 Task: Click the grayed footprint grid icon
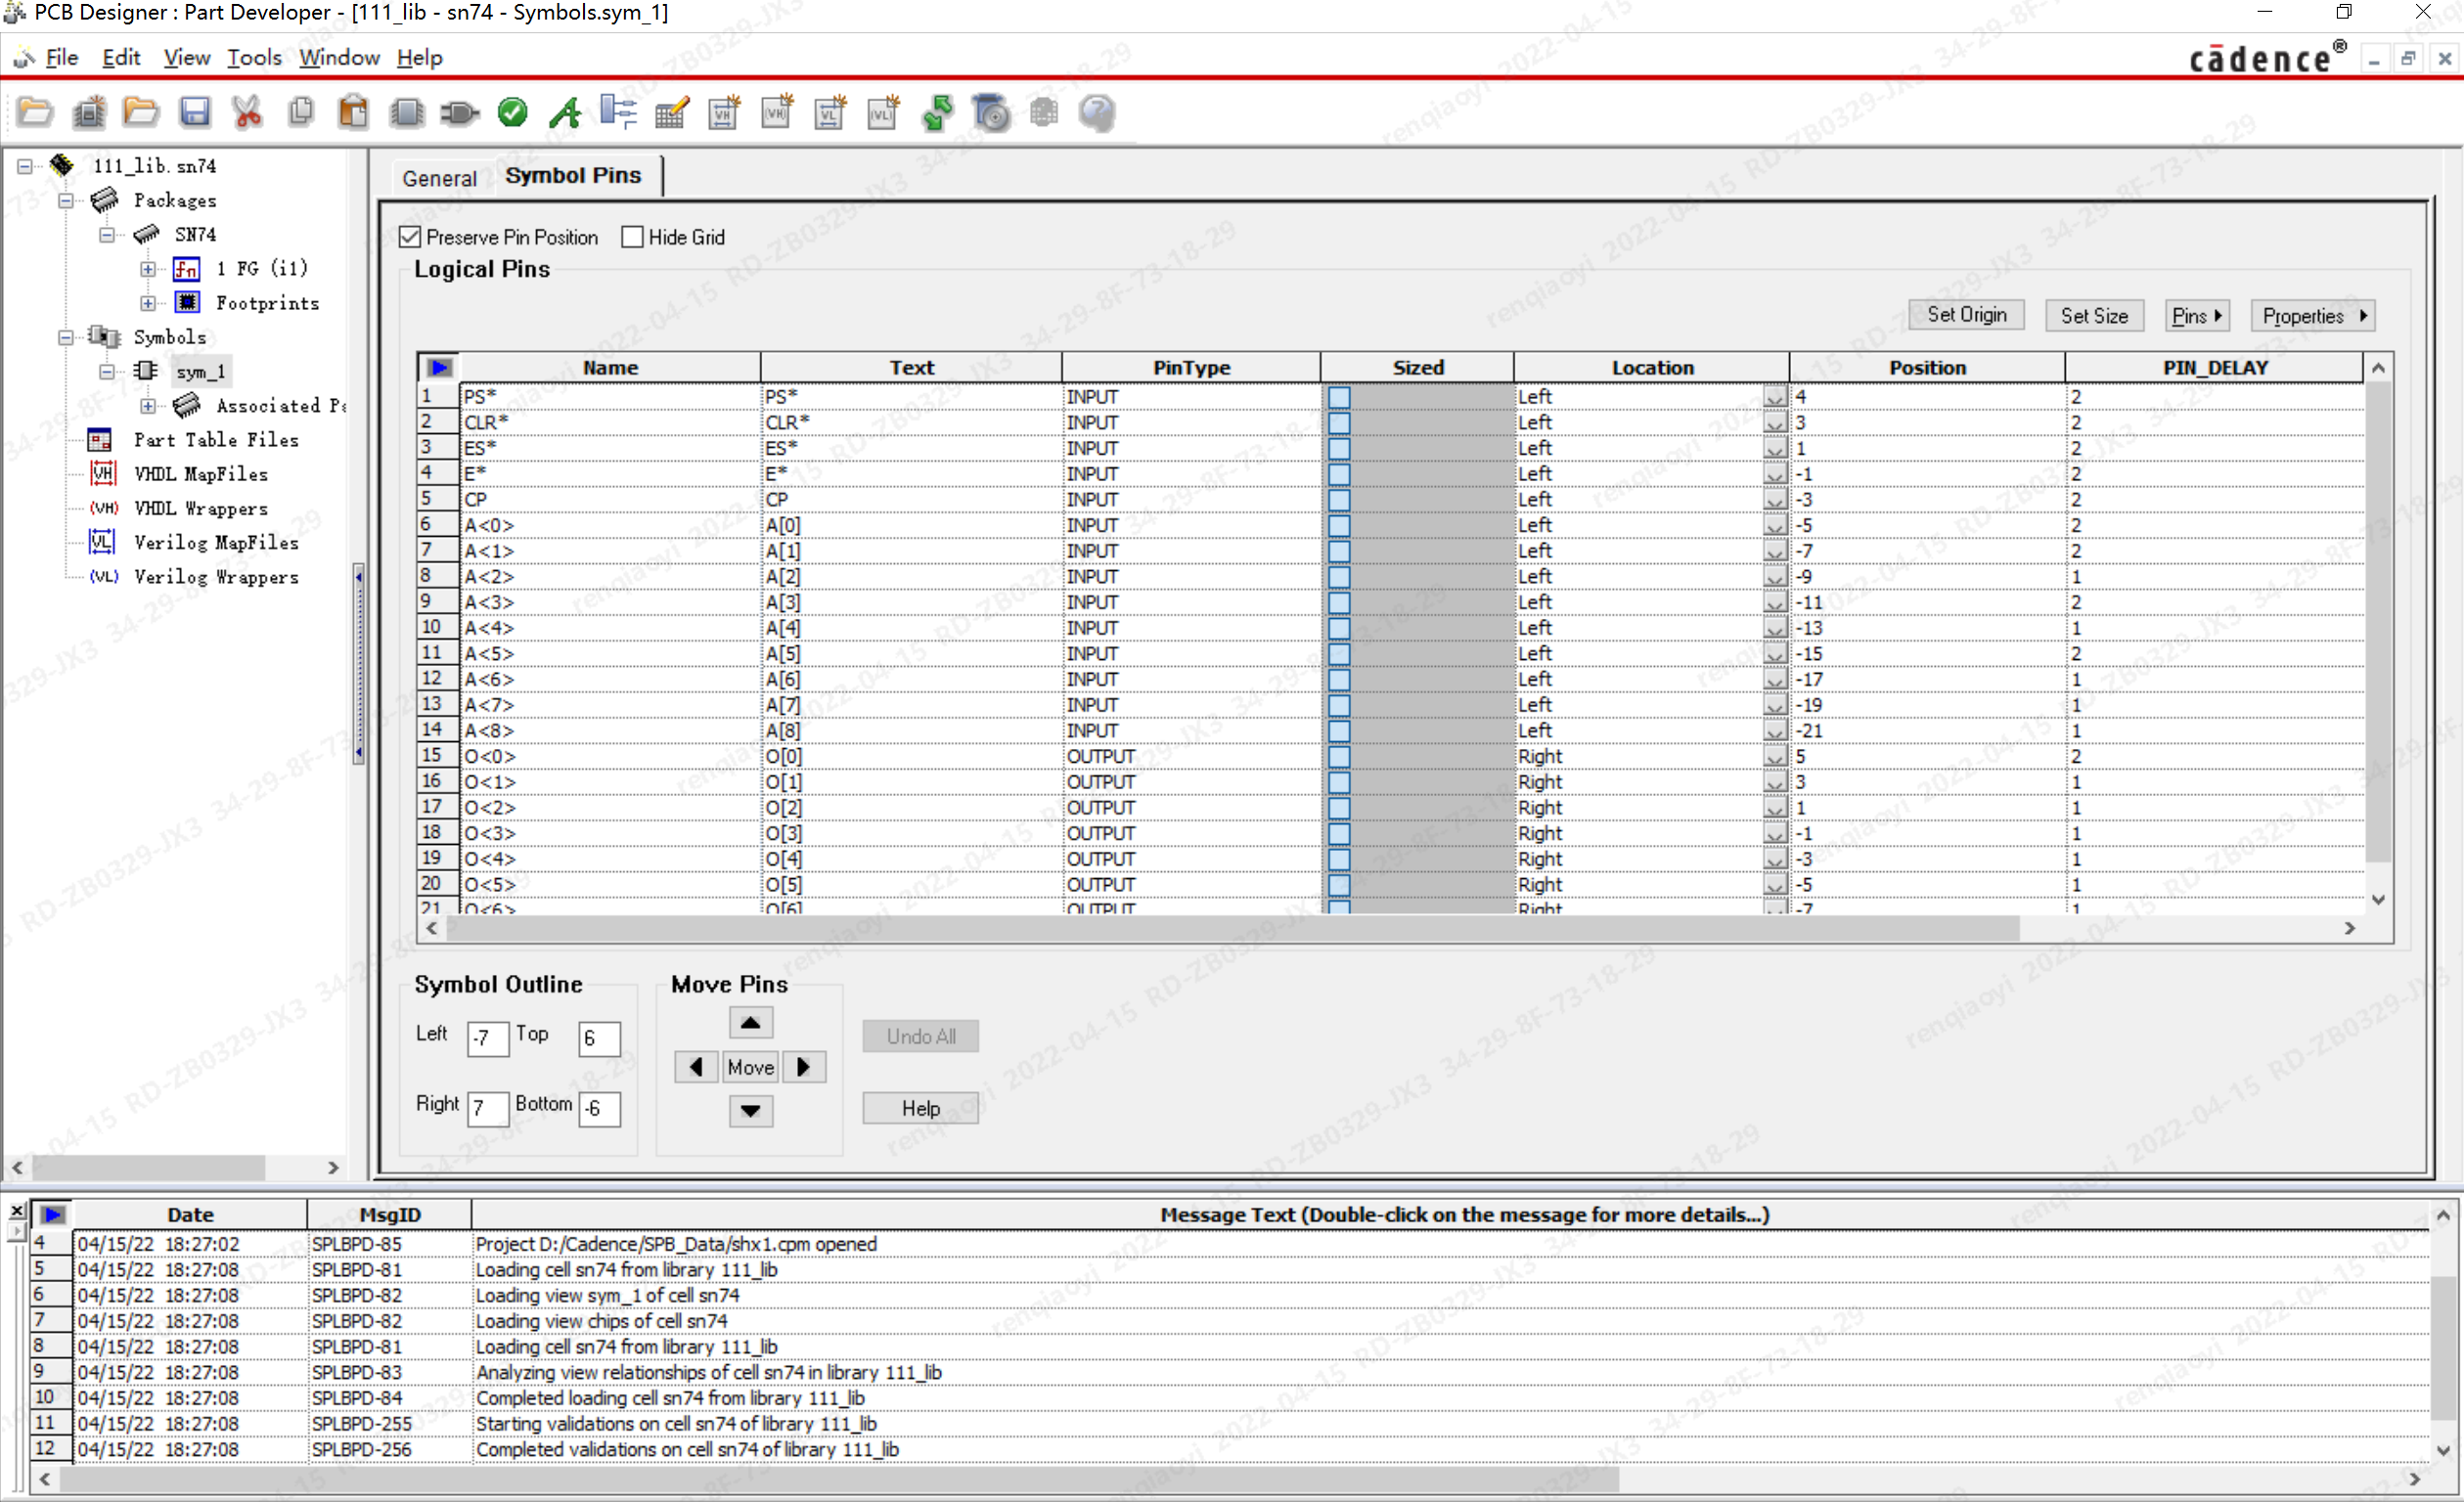tap(1044, 112)
